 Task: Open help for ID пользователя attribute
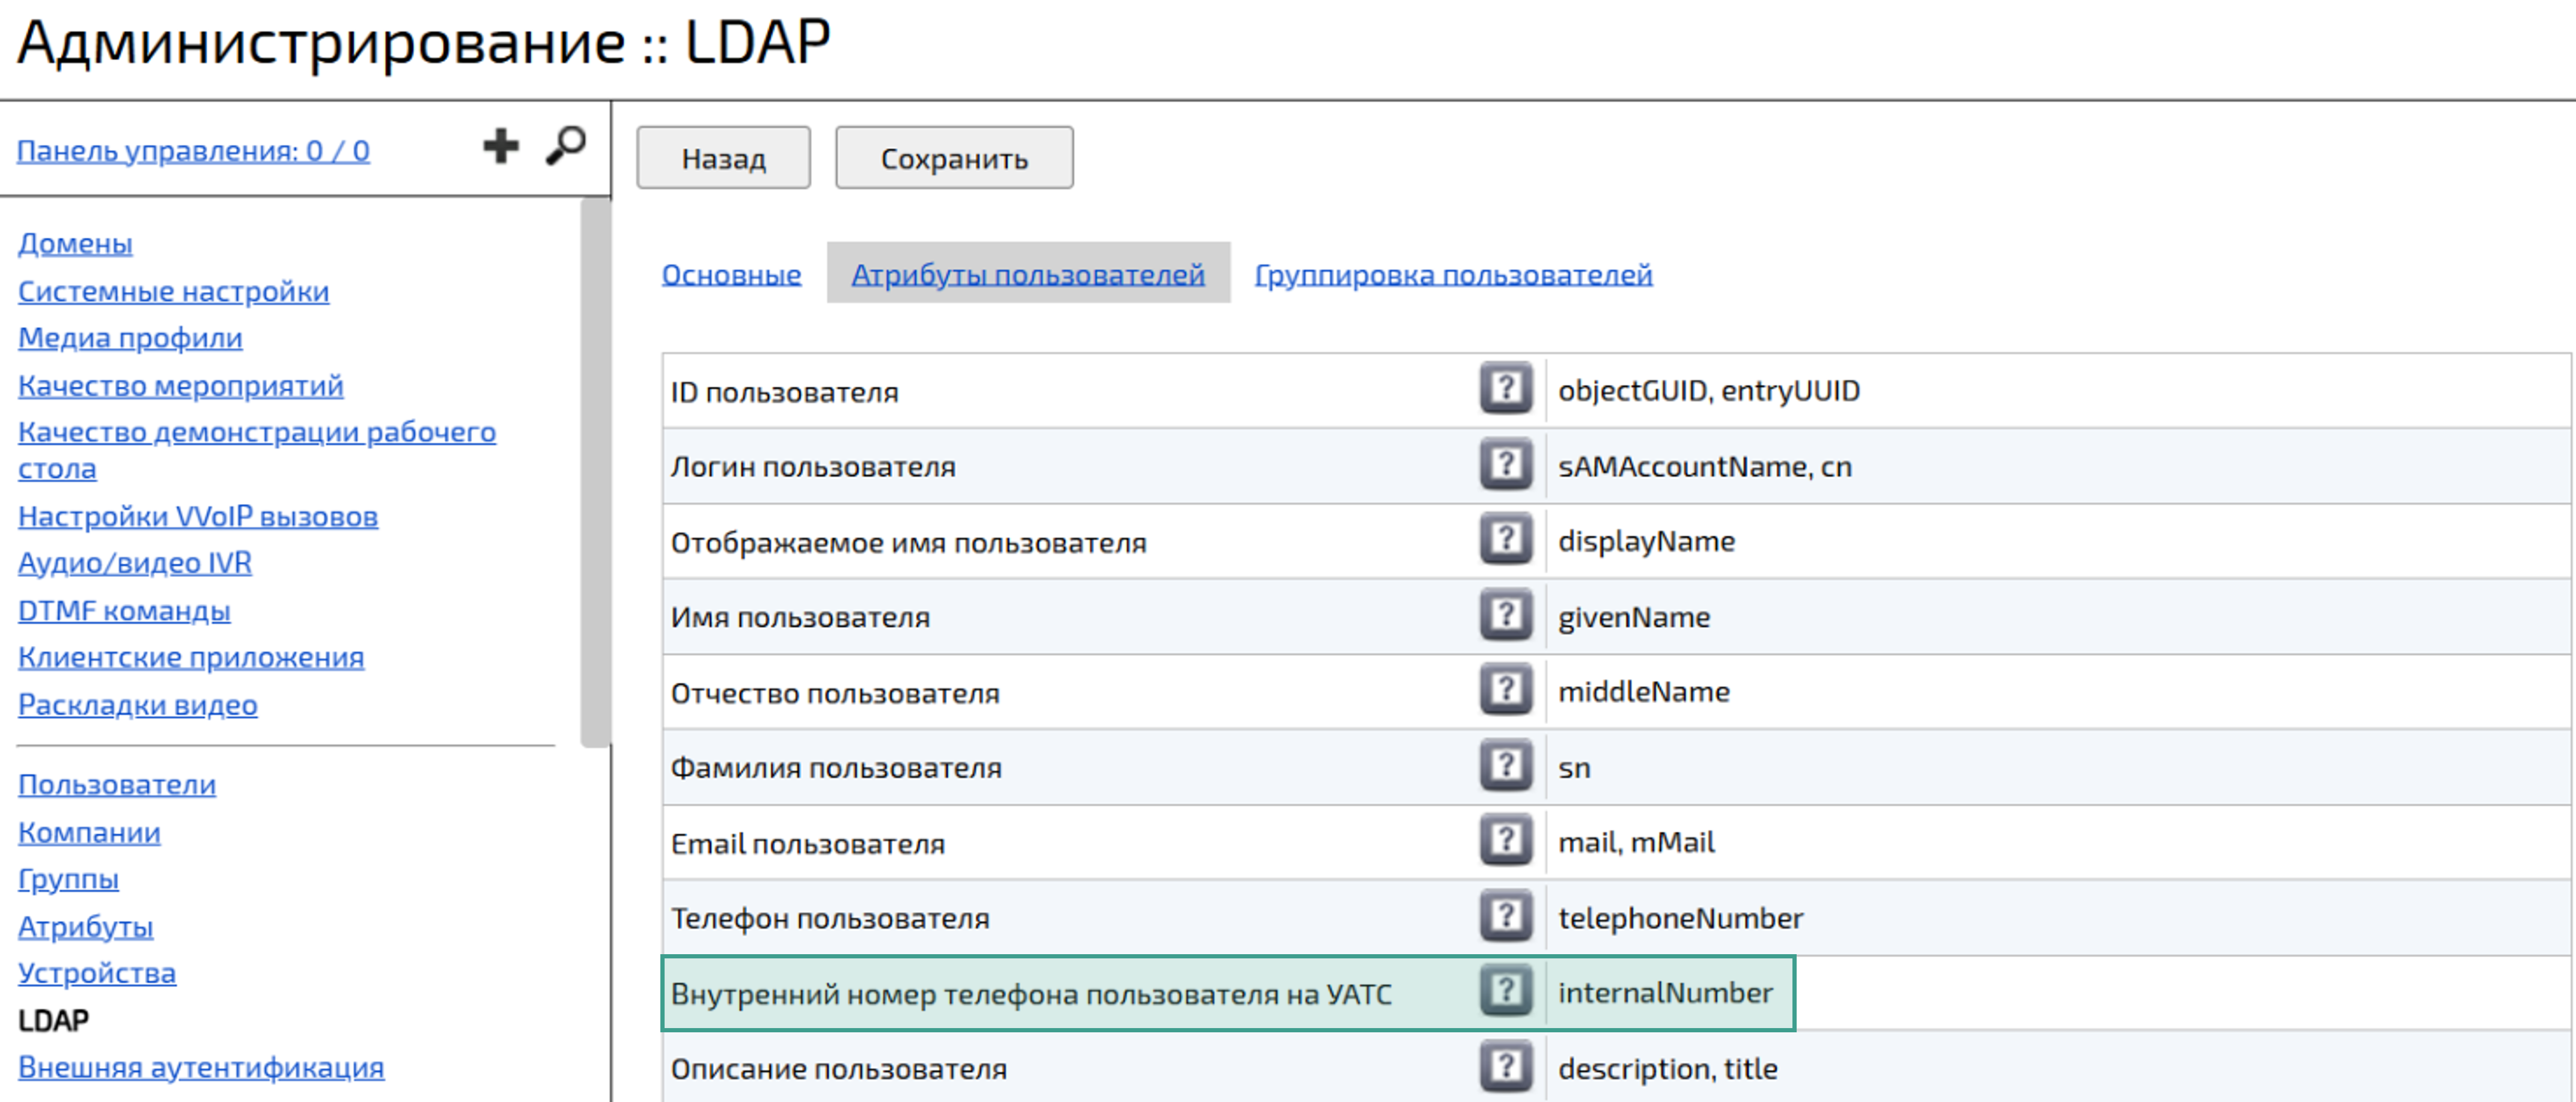(x=1506, y=390)
